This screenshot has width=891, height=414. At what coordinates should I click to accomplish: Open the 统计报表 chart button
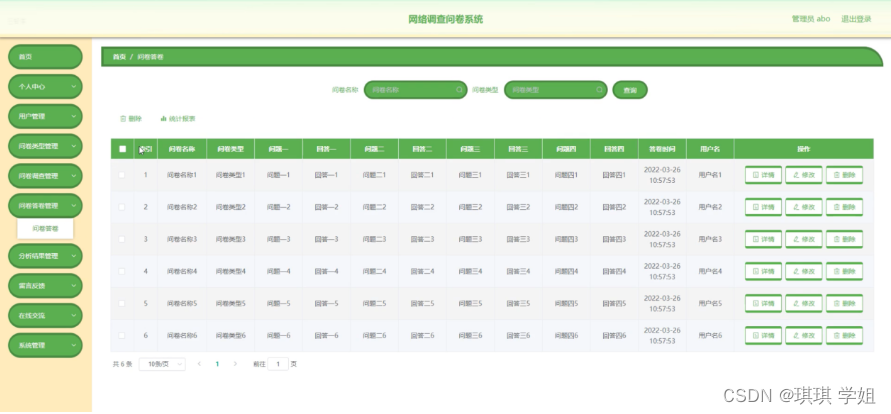178,119
